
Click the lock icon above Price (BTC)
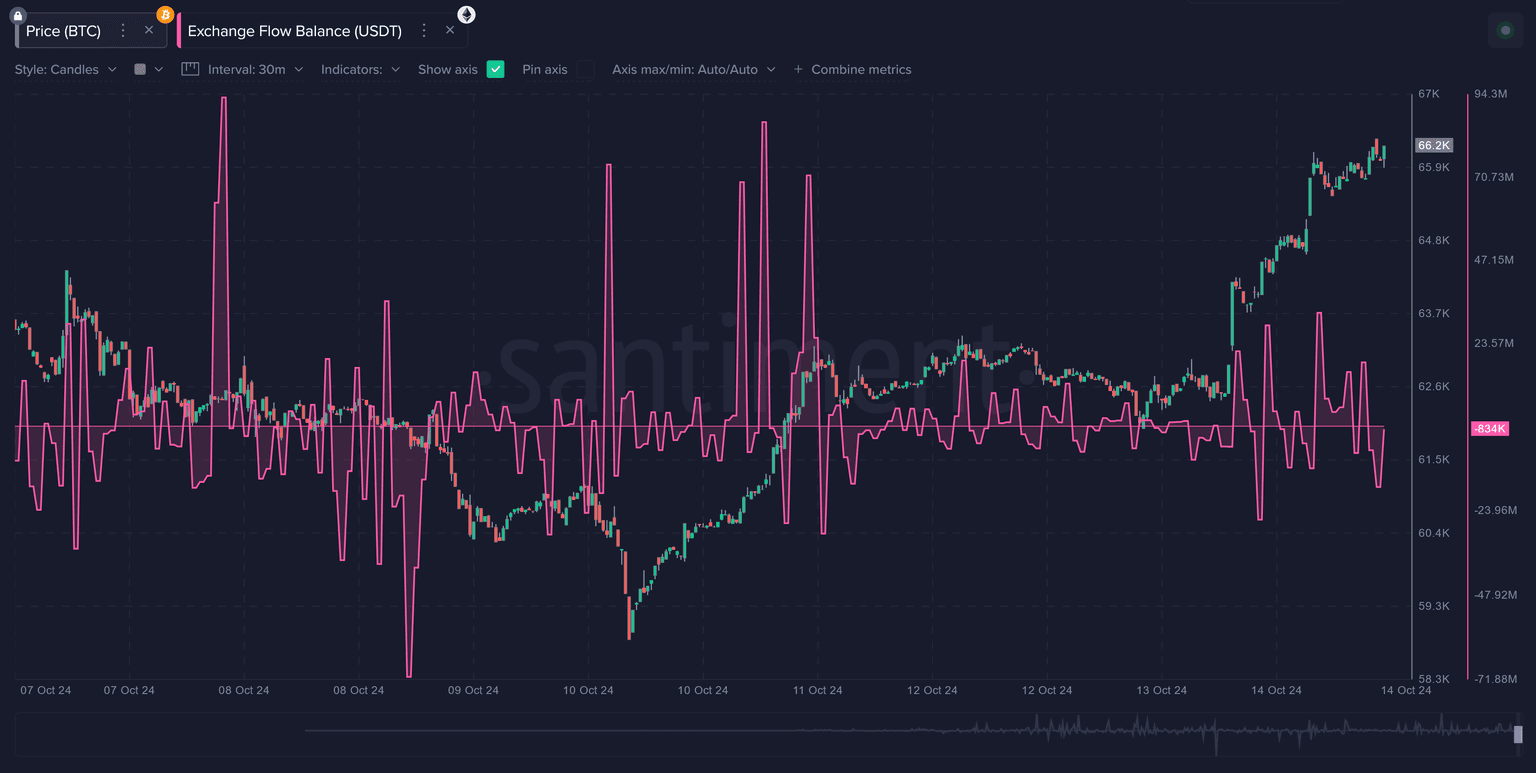[x=17, y=16]
